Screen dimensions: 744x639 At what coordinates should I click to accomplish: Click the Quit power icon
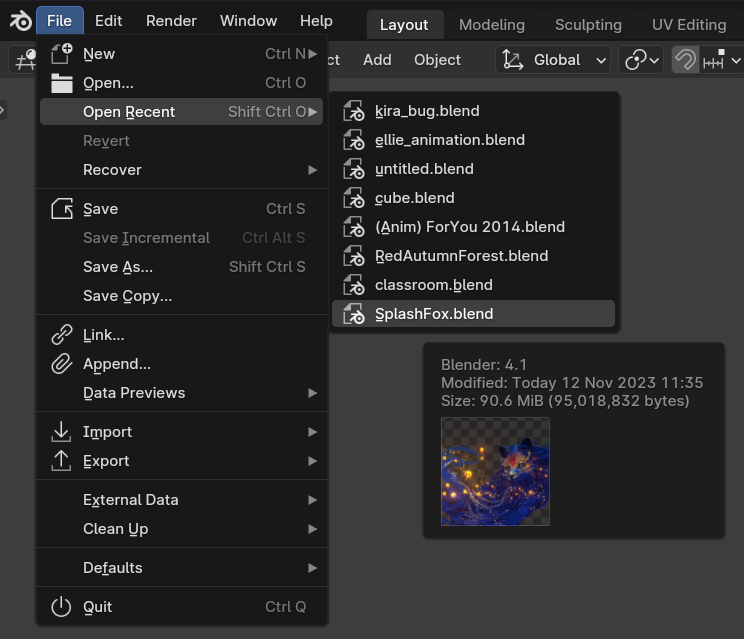pos(61,607)
